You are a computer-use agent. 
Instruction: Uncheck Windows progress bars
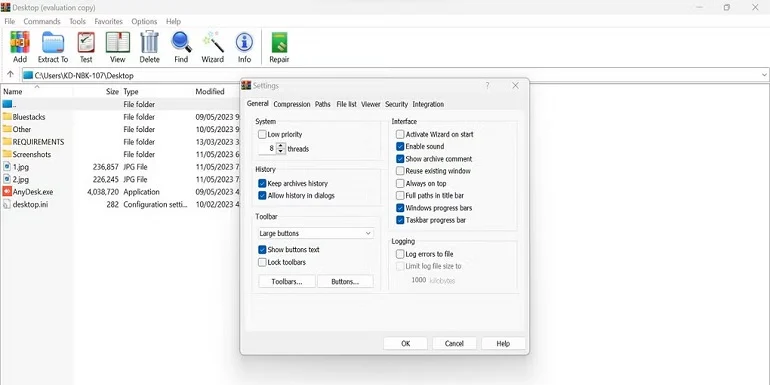coord(400,208)
